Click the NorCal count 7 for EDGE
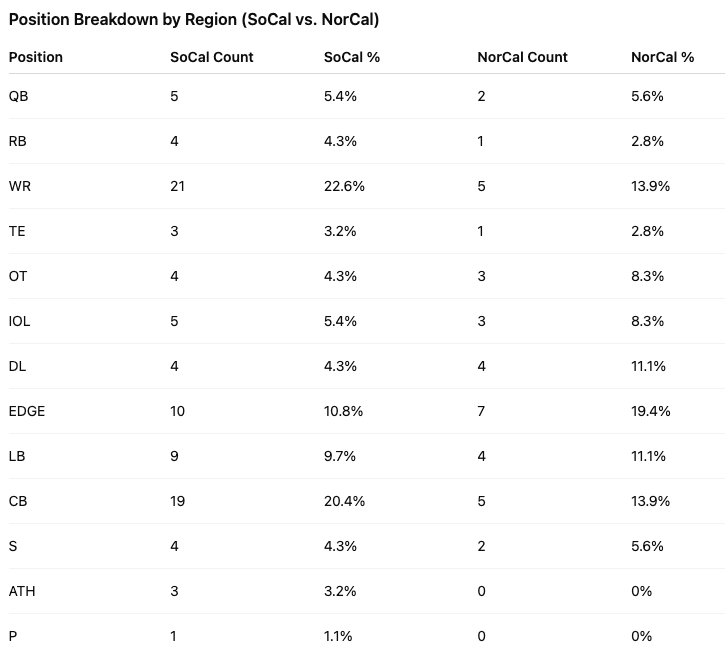This screenshot has width=725, height=664. (482, 411)
